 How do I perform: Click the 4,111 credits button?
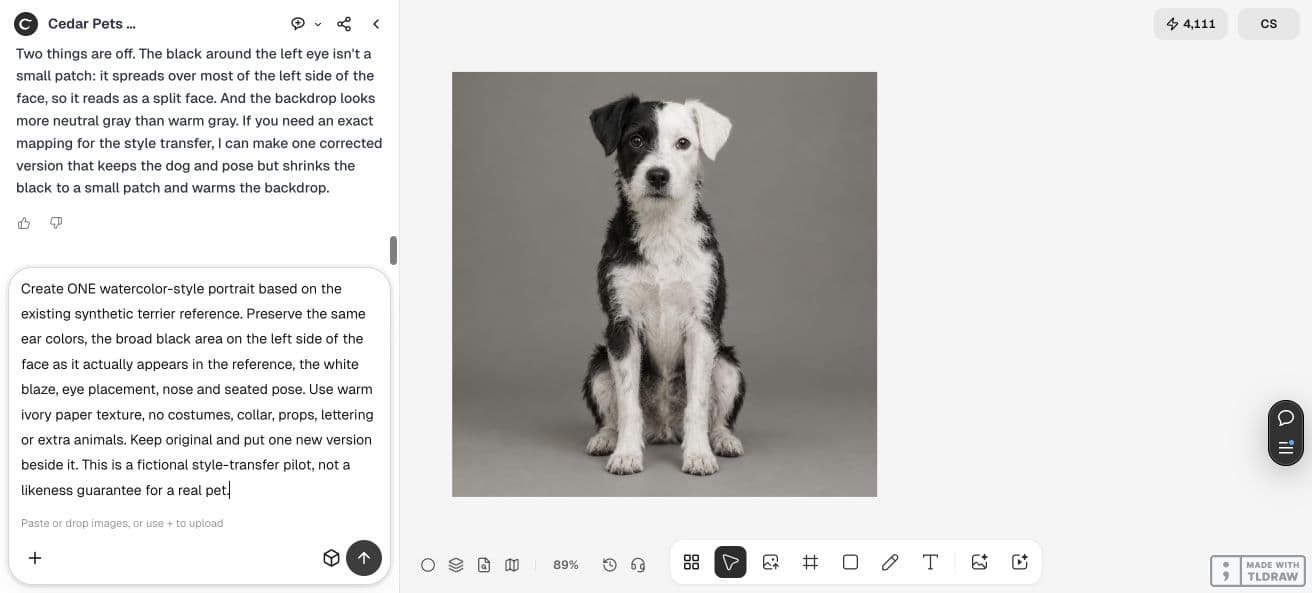click(x=1190, y=24)
